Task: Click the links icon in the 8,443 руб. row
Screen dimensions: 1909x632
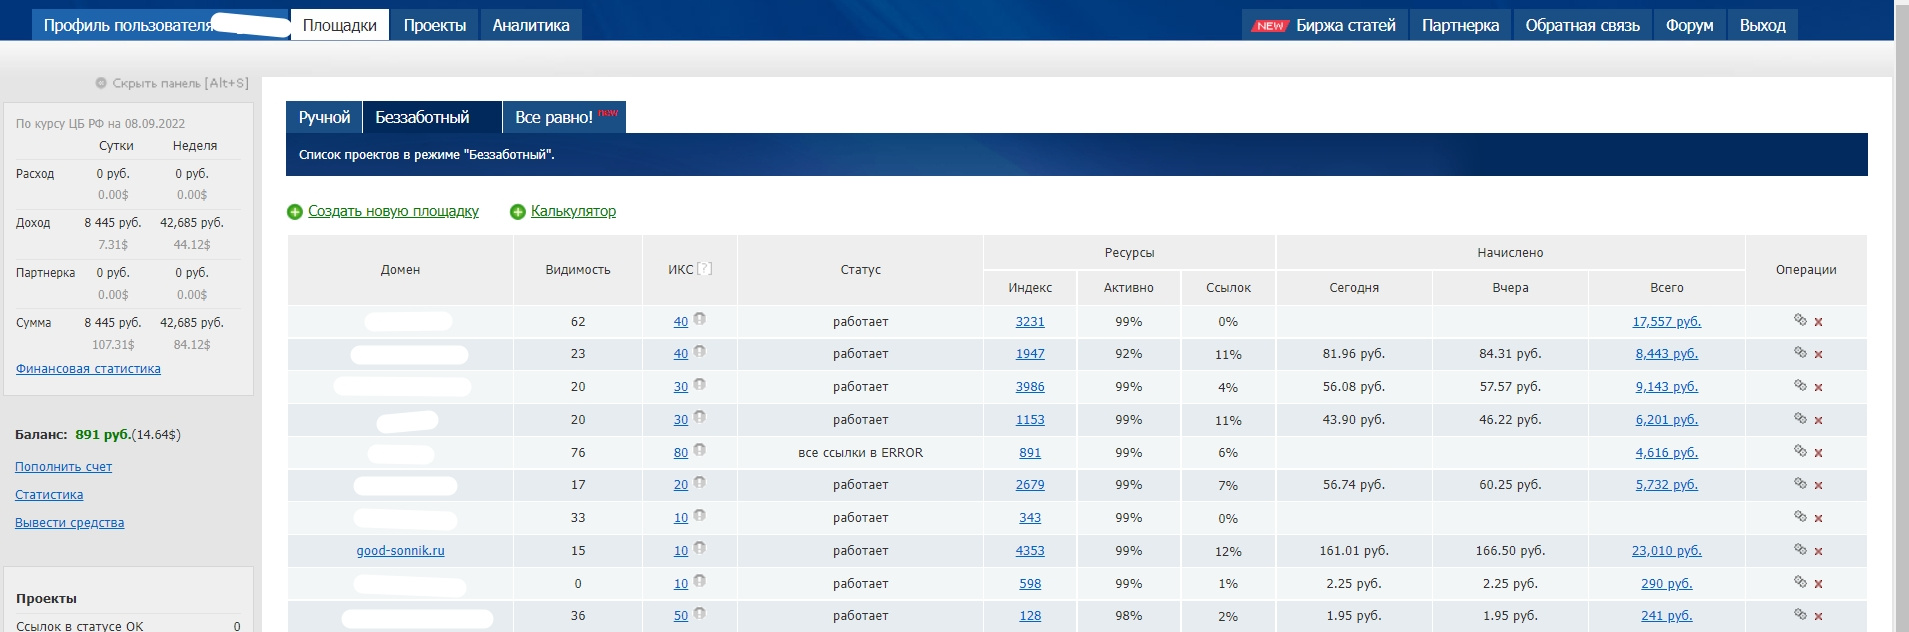Action: [1800, 352]
